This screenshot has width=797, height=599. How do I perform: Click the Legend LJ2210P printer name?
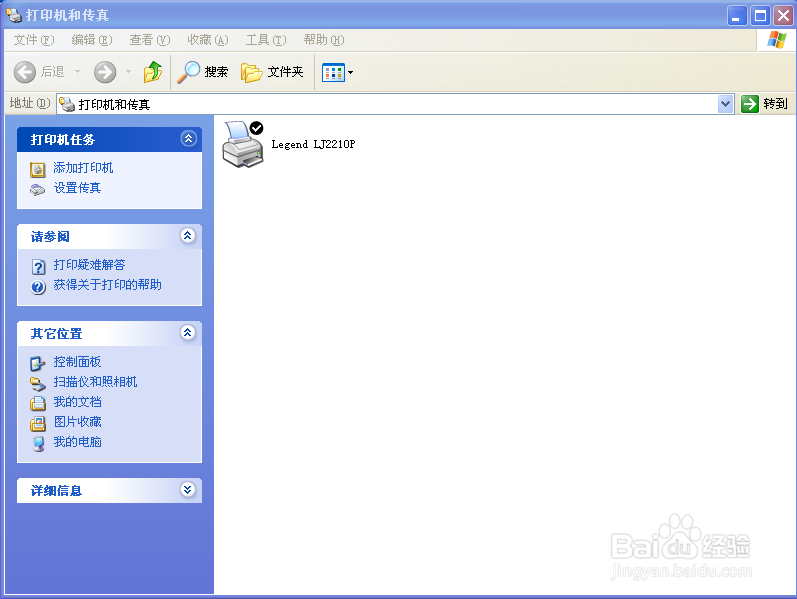click(313, 144)
